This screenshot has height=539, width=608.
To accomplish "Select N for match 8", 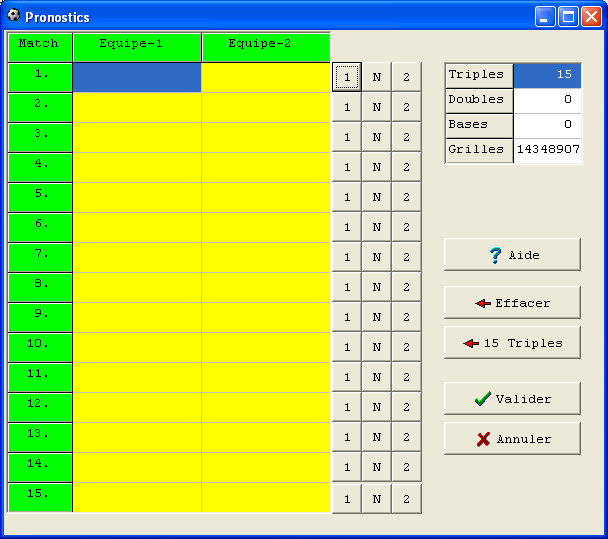I will click(377, 287).
